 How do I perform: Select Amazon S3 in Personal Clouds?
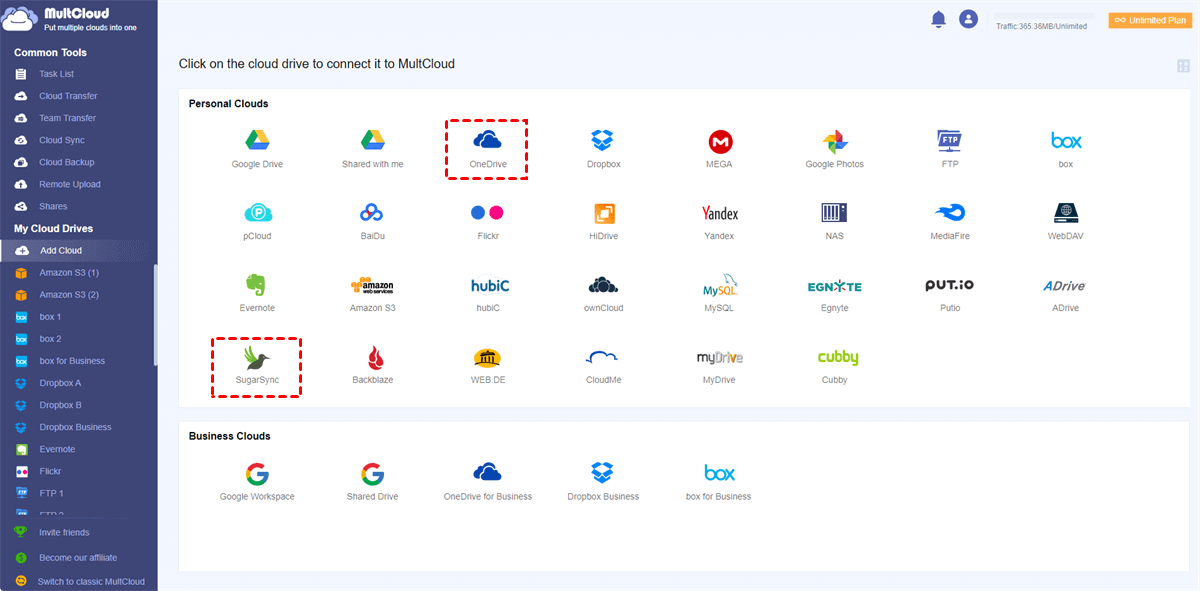click(373, 293)
